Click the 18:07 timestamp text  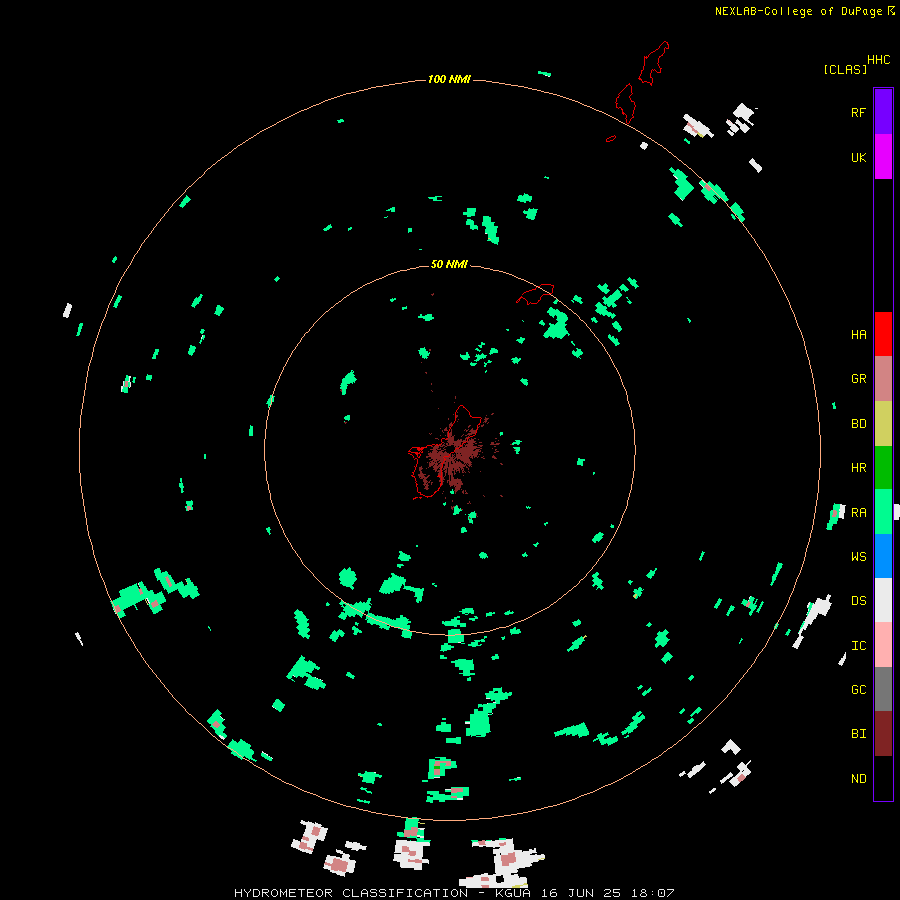[652, 893]
